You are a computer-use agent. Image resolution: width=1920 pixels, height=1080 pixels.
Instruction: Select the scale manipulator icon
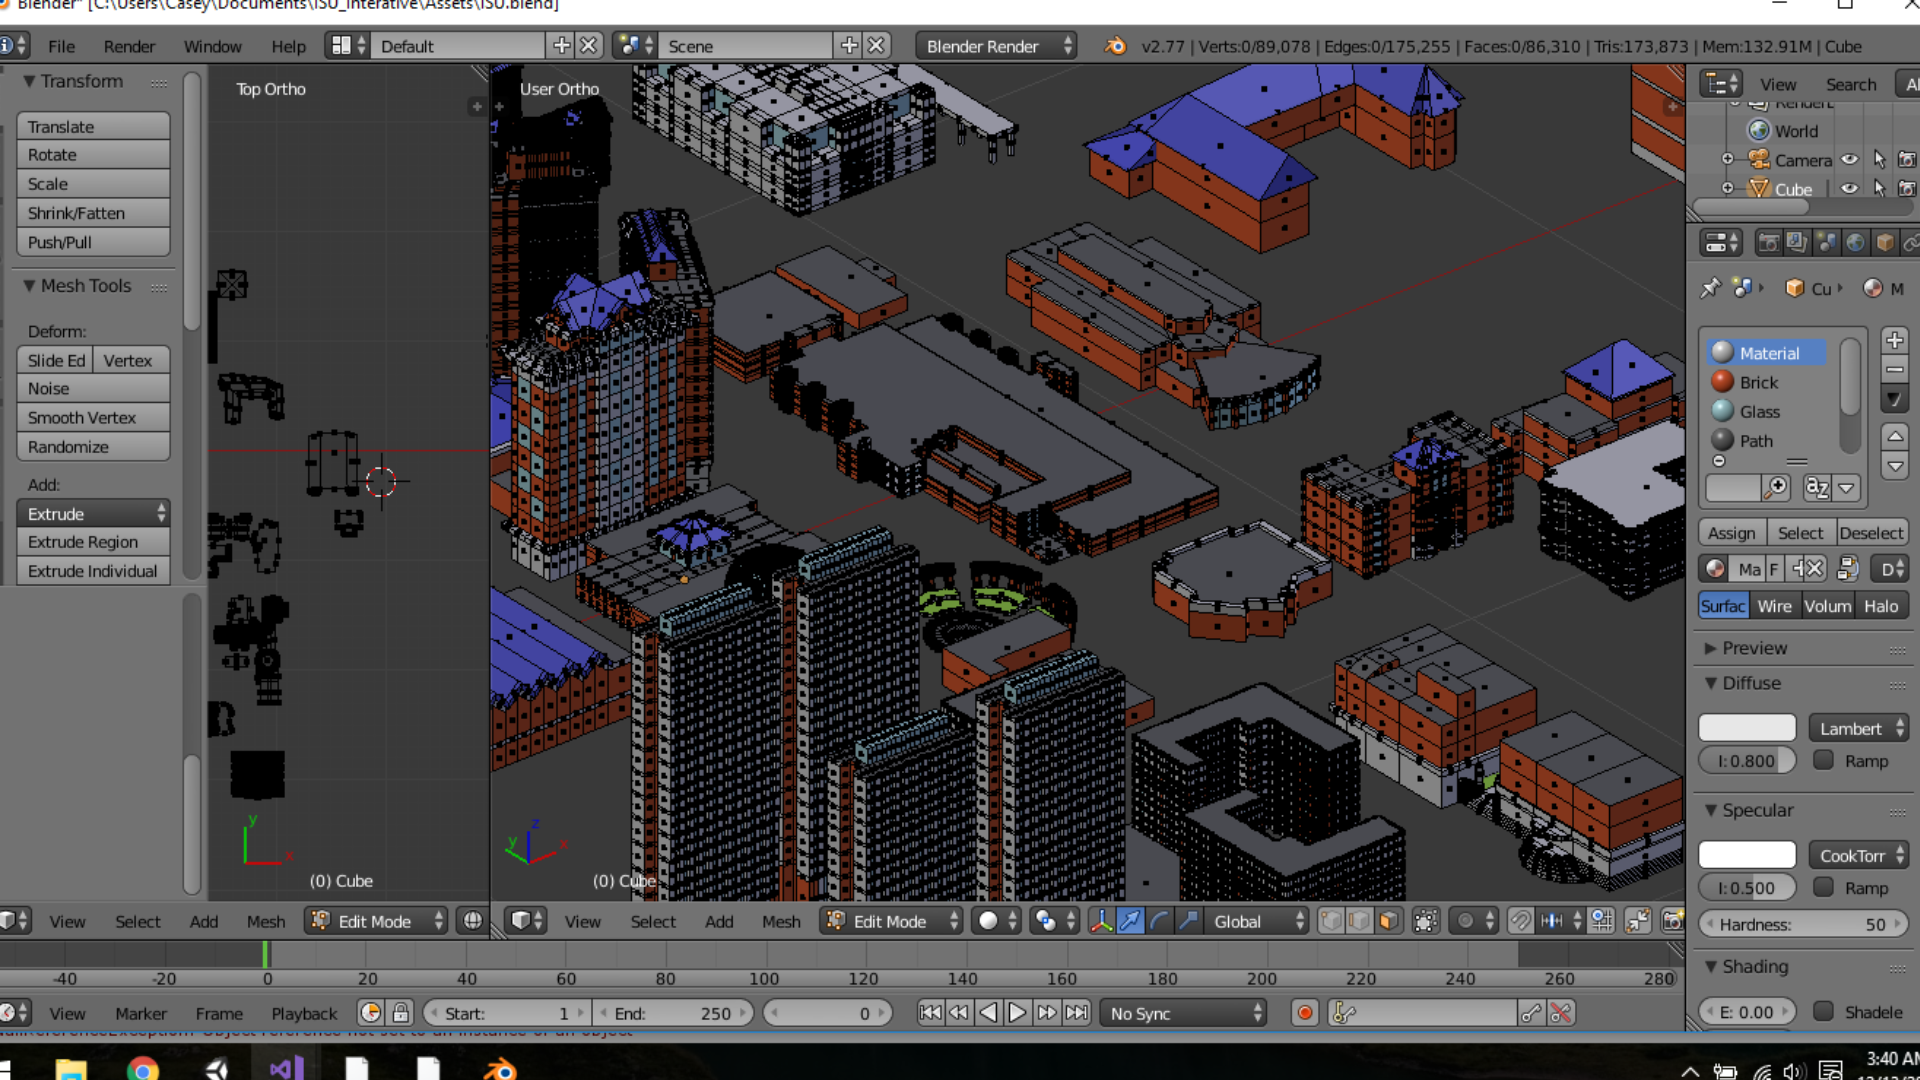click(x=1188, y=921)
